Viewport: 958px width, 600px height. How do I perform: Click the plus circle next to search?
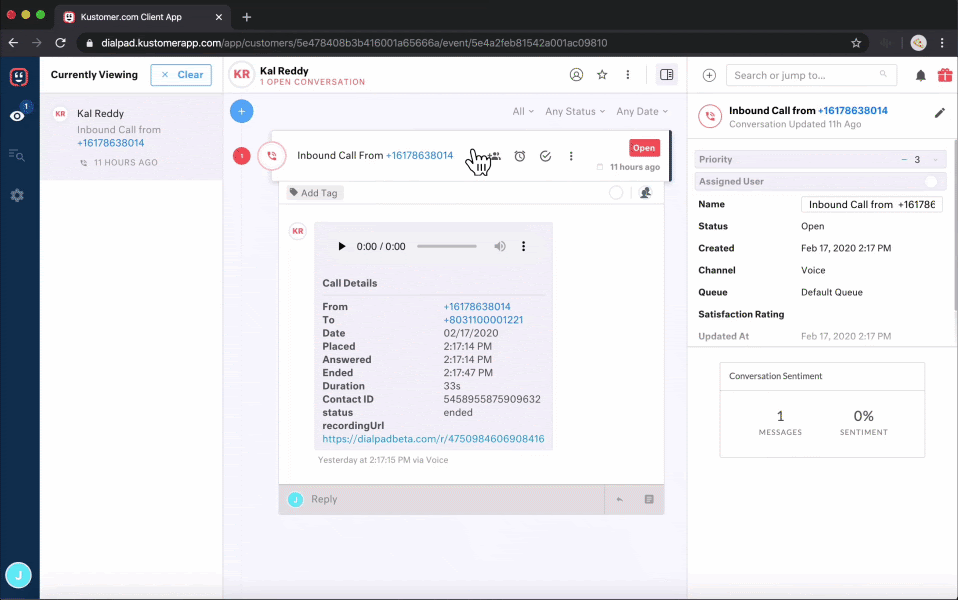pyautogui.click(x=709, y=75)
